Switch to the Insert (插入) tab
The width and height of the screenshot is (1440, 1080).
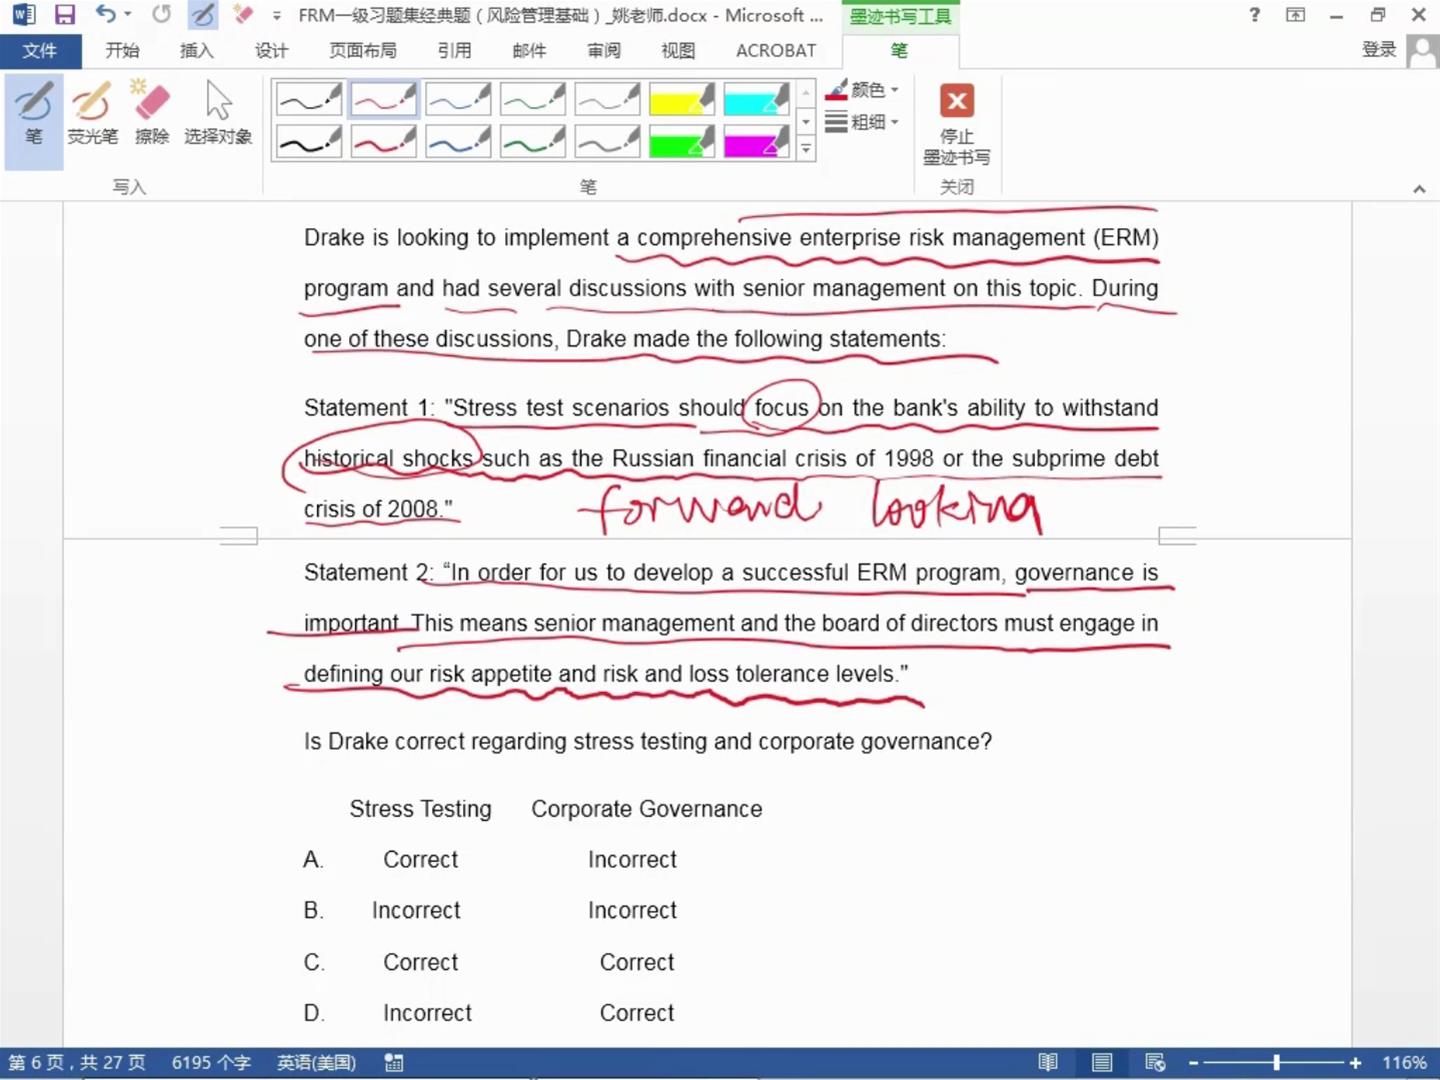[196, 51]
